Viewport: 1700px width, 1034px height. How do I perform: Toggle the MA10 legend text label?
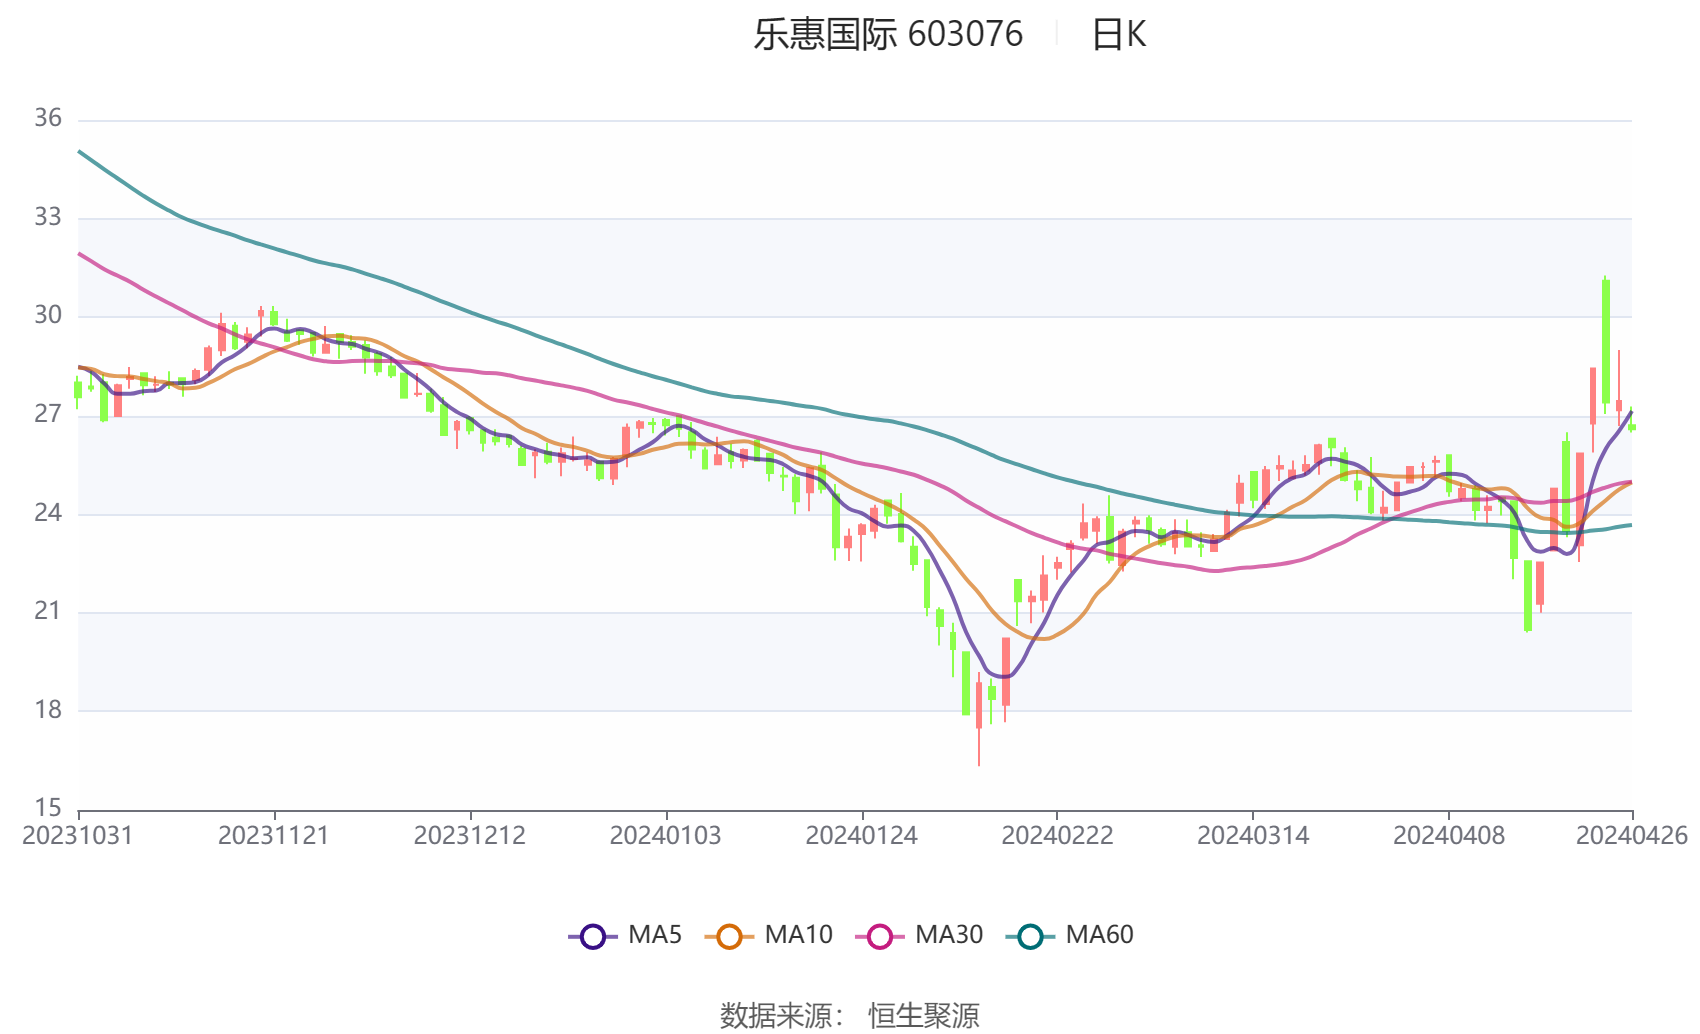point(798,935)
